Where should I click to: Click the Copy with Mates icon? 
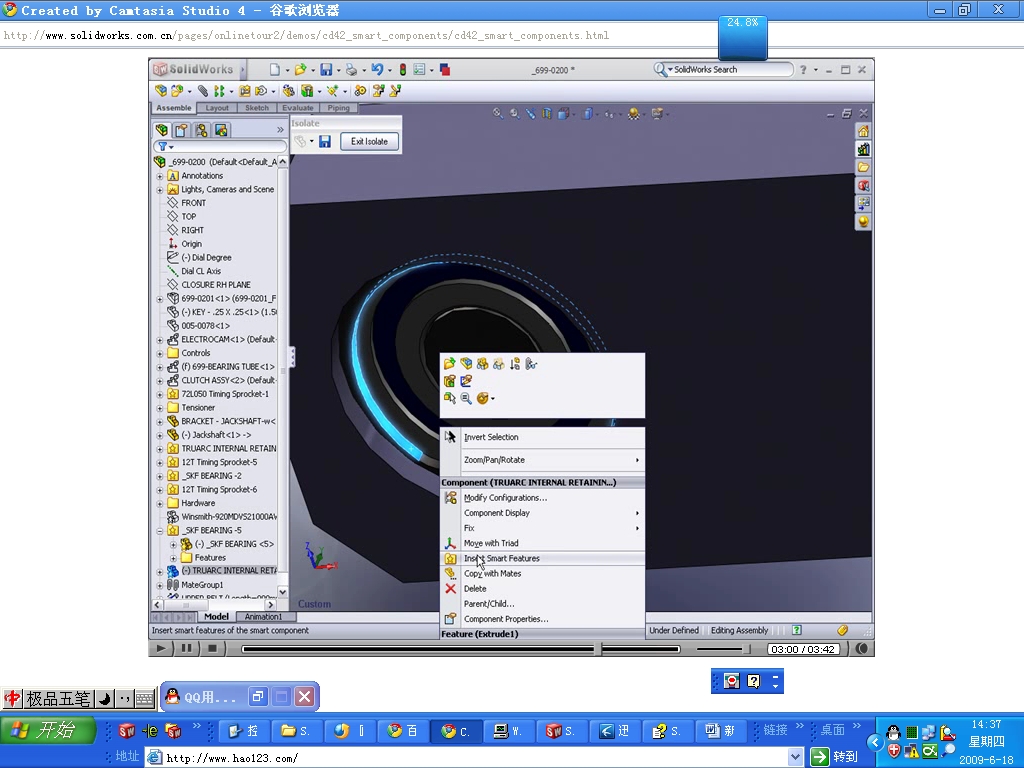[x=451, y=573]
